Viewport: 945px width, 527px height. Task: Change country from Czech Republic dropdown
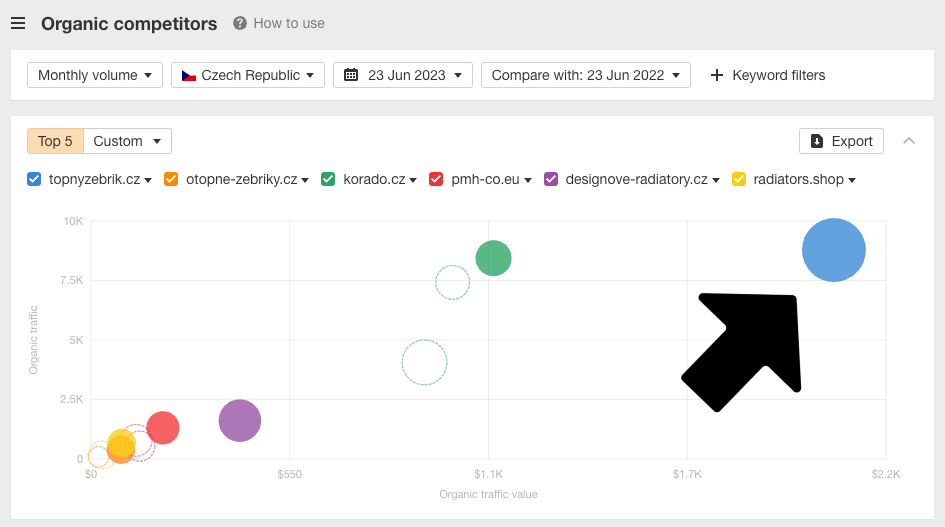(x=248, y=75)
